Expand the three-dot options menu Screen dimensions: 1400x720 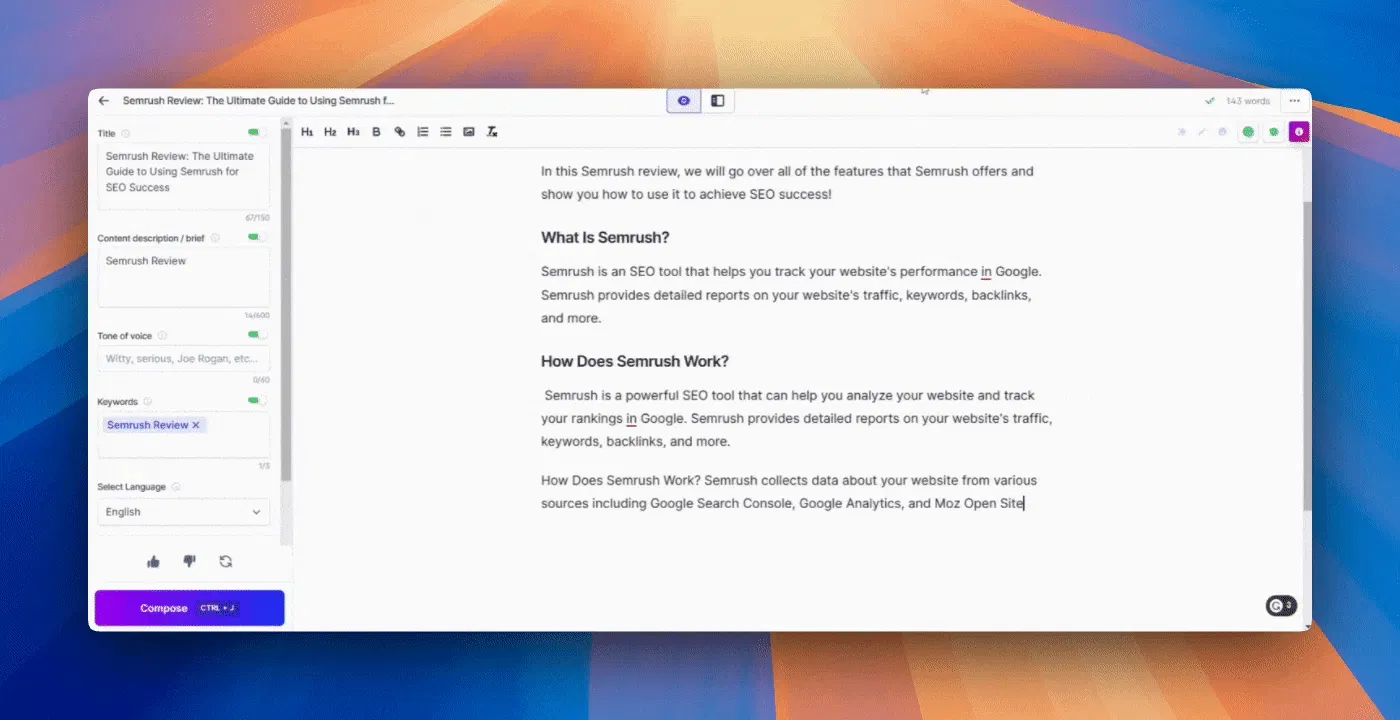1294,100
